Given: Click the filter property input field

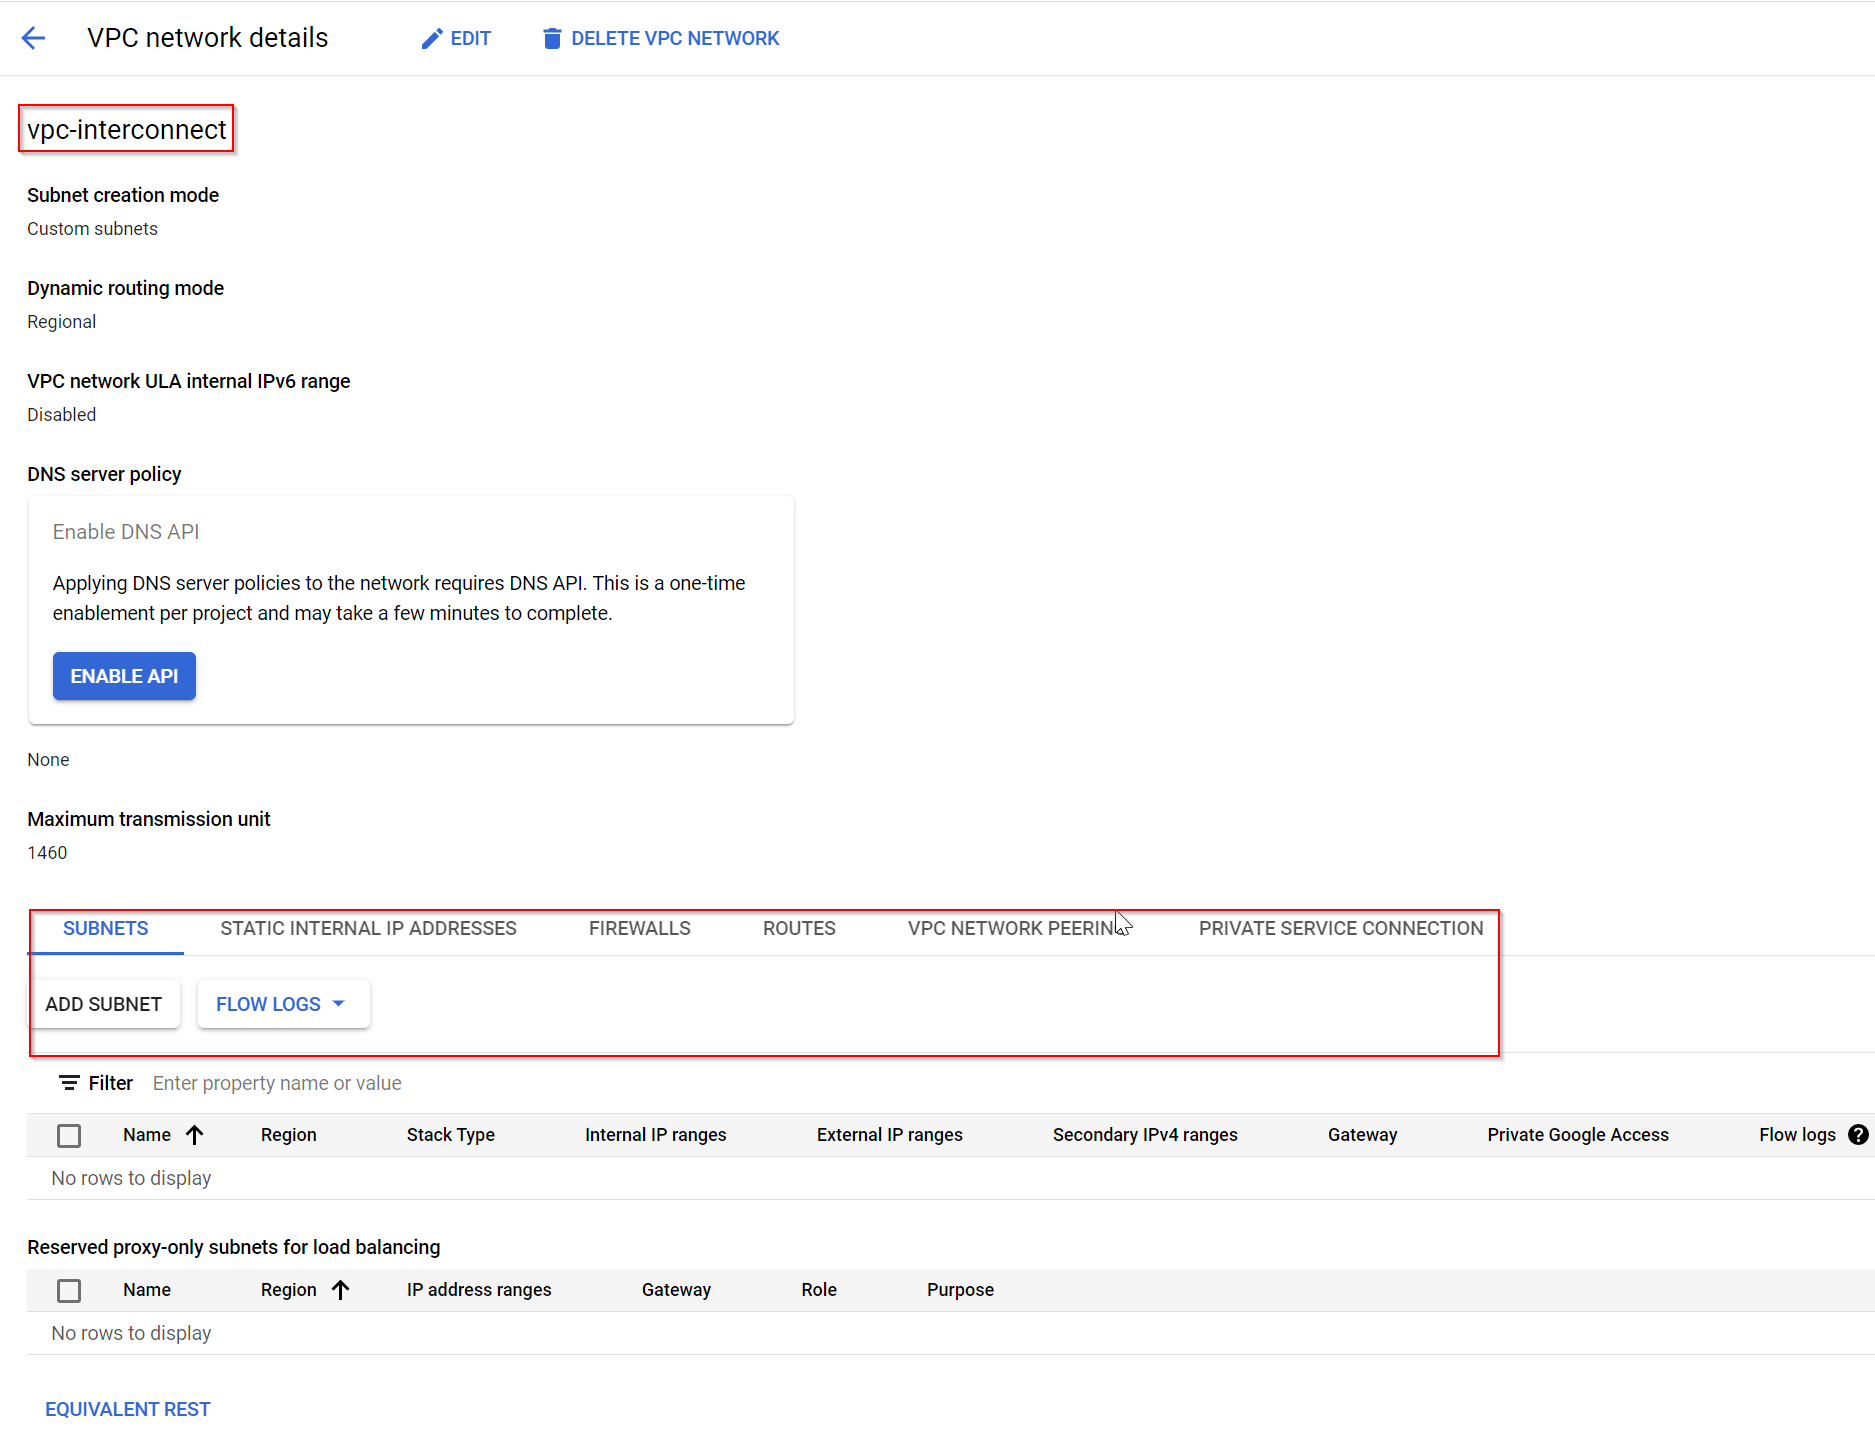Looking at the screenshot, I should [277, 1082].
